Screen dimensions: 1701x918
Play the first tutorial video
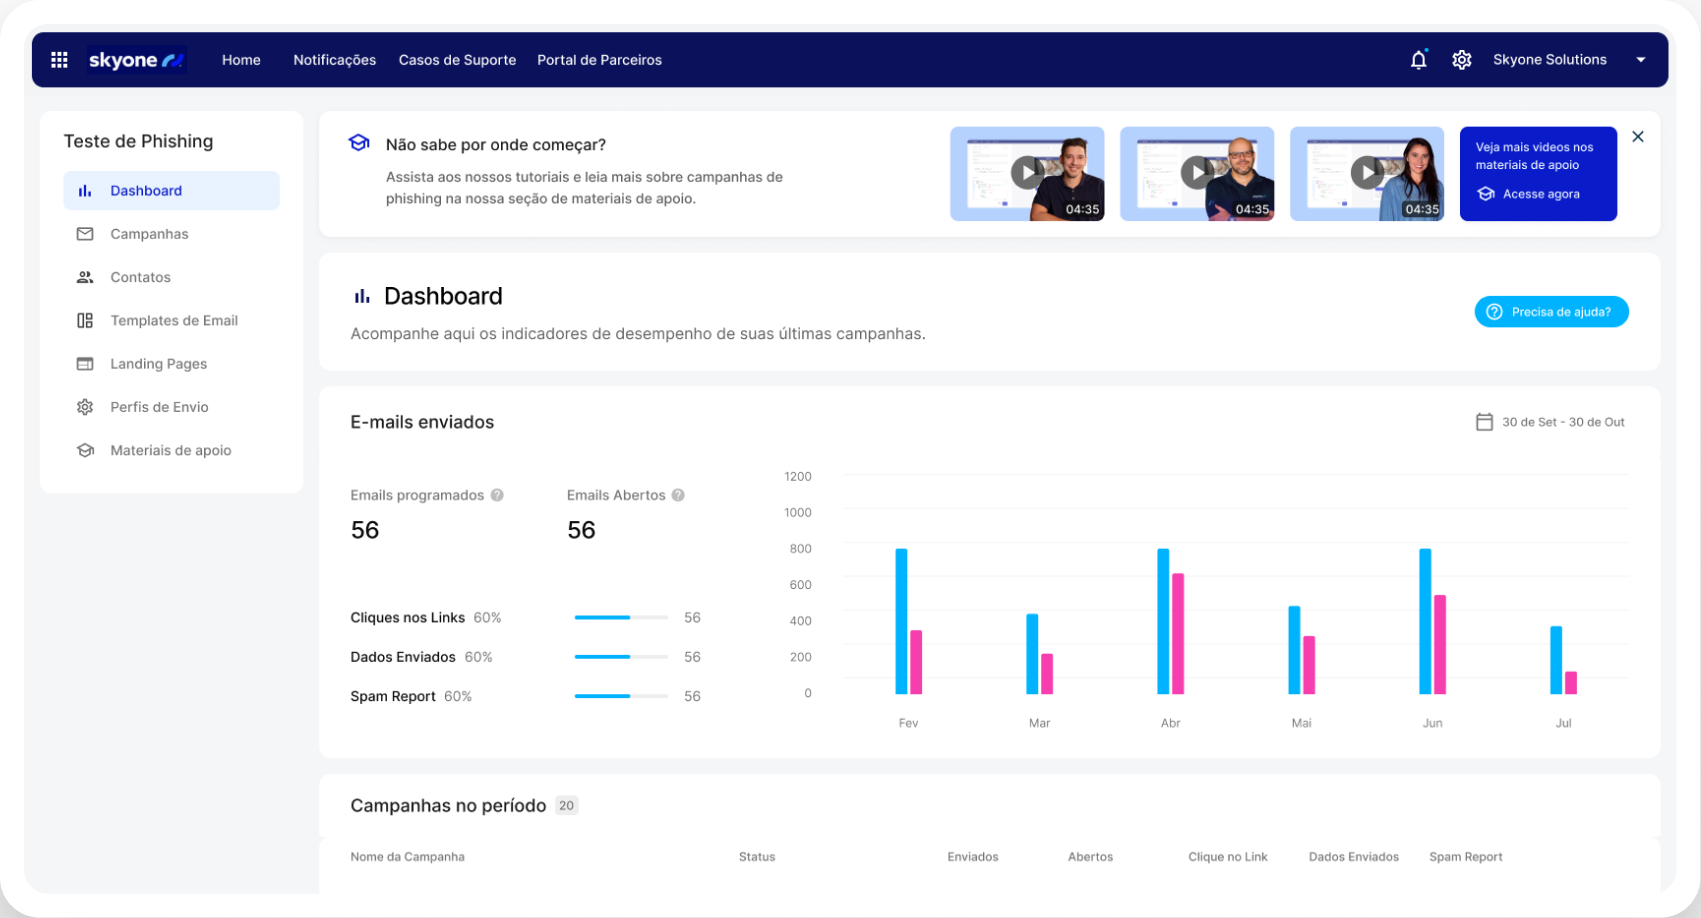tap(1026, 173)
